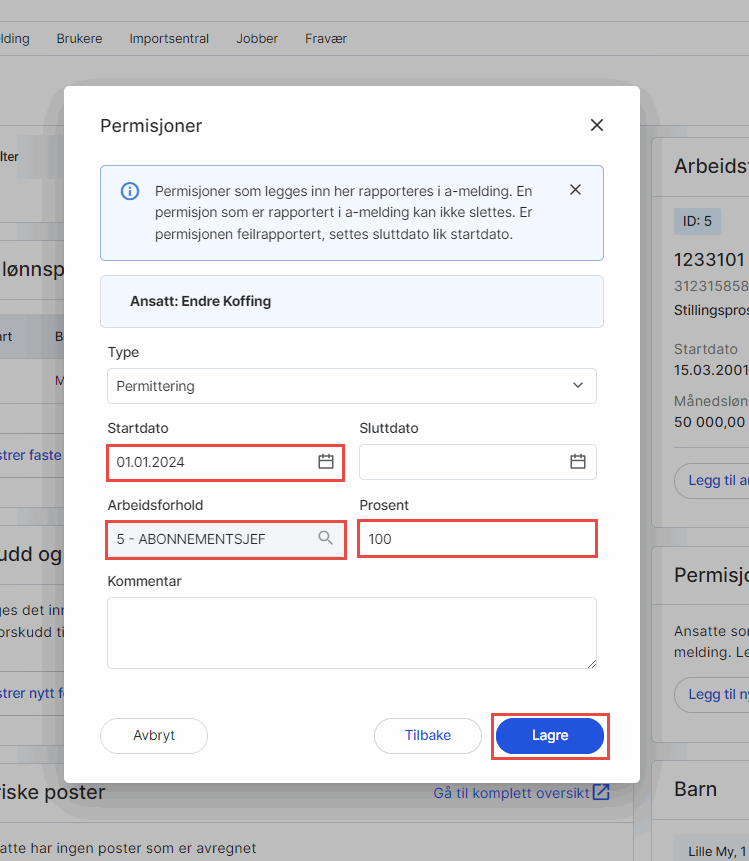Open the Brukere menu item
The height and width of the screenshot is (861, 749).
pos(79,39)
